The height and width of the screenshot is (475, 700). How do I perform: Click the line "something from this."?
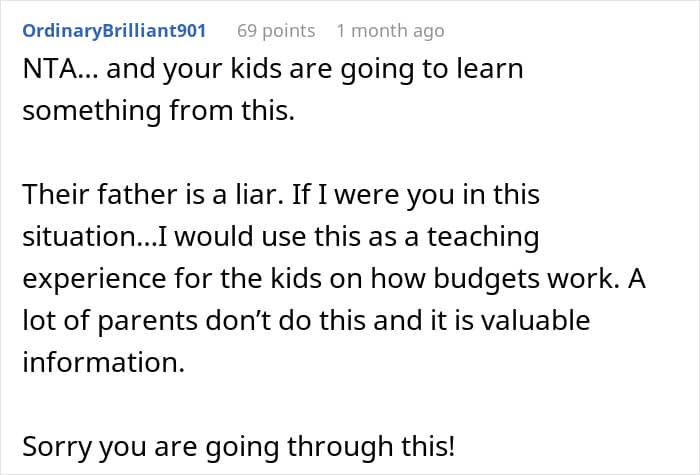(x=158, y=112)
